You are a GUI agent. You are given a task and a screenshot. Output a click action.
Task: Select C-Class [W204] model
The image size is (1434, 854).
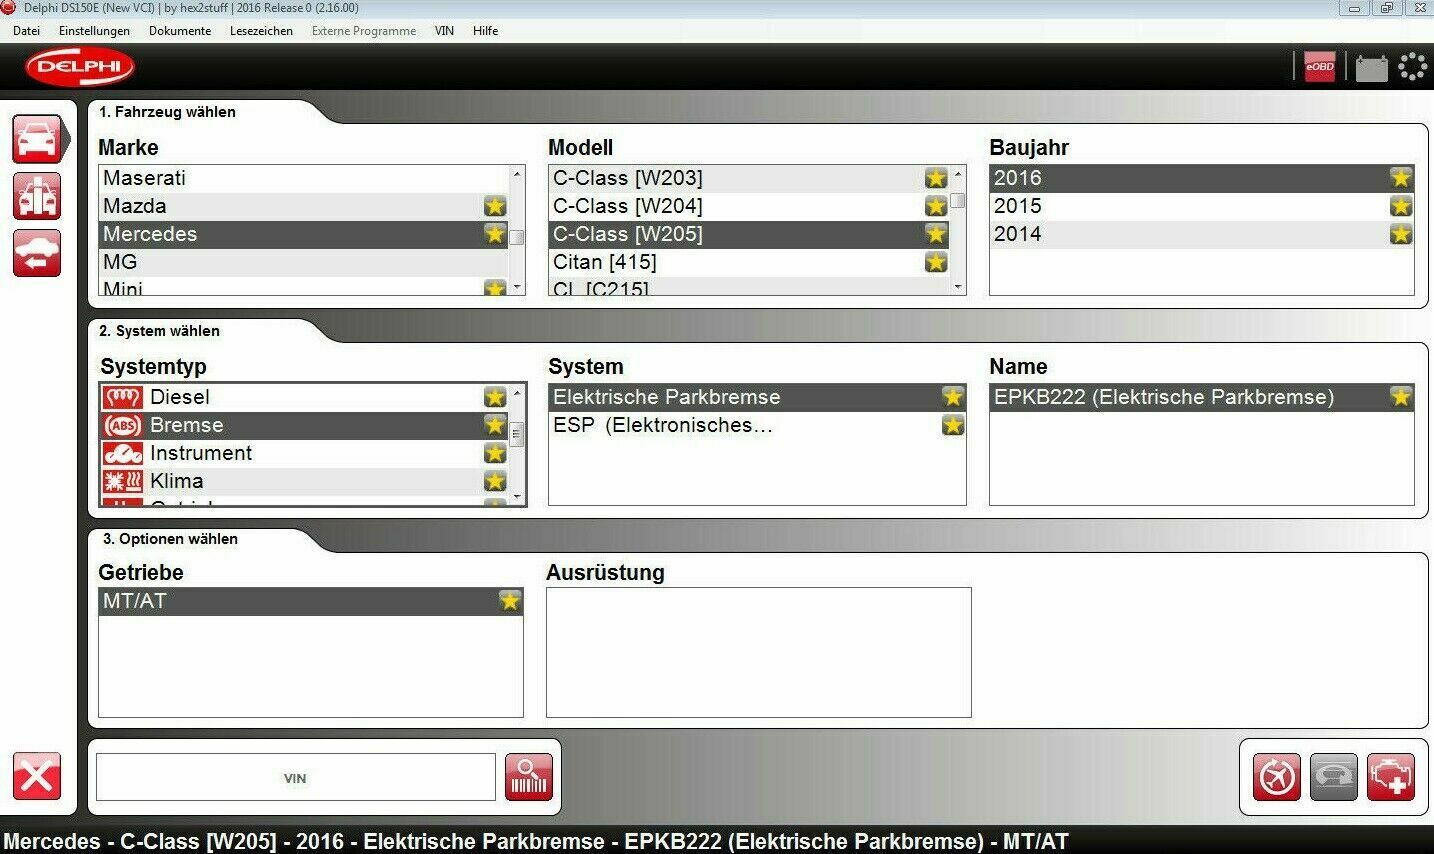749,206
